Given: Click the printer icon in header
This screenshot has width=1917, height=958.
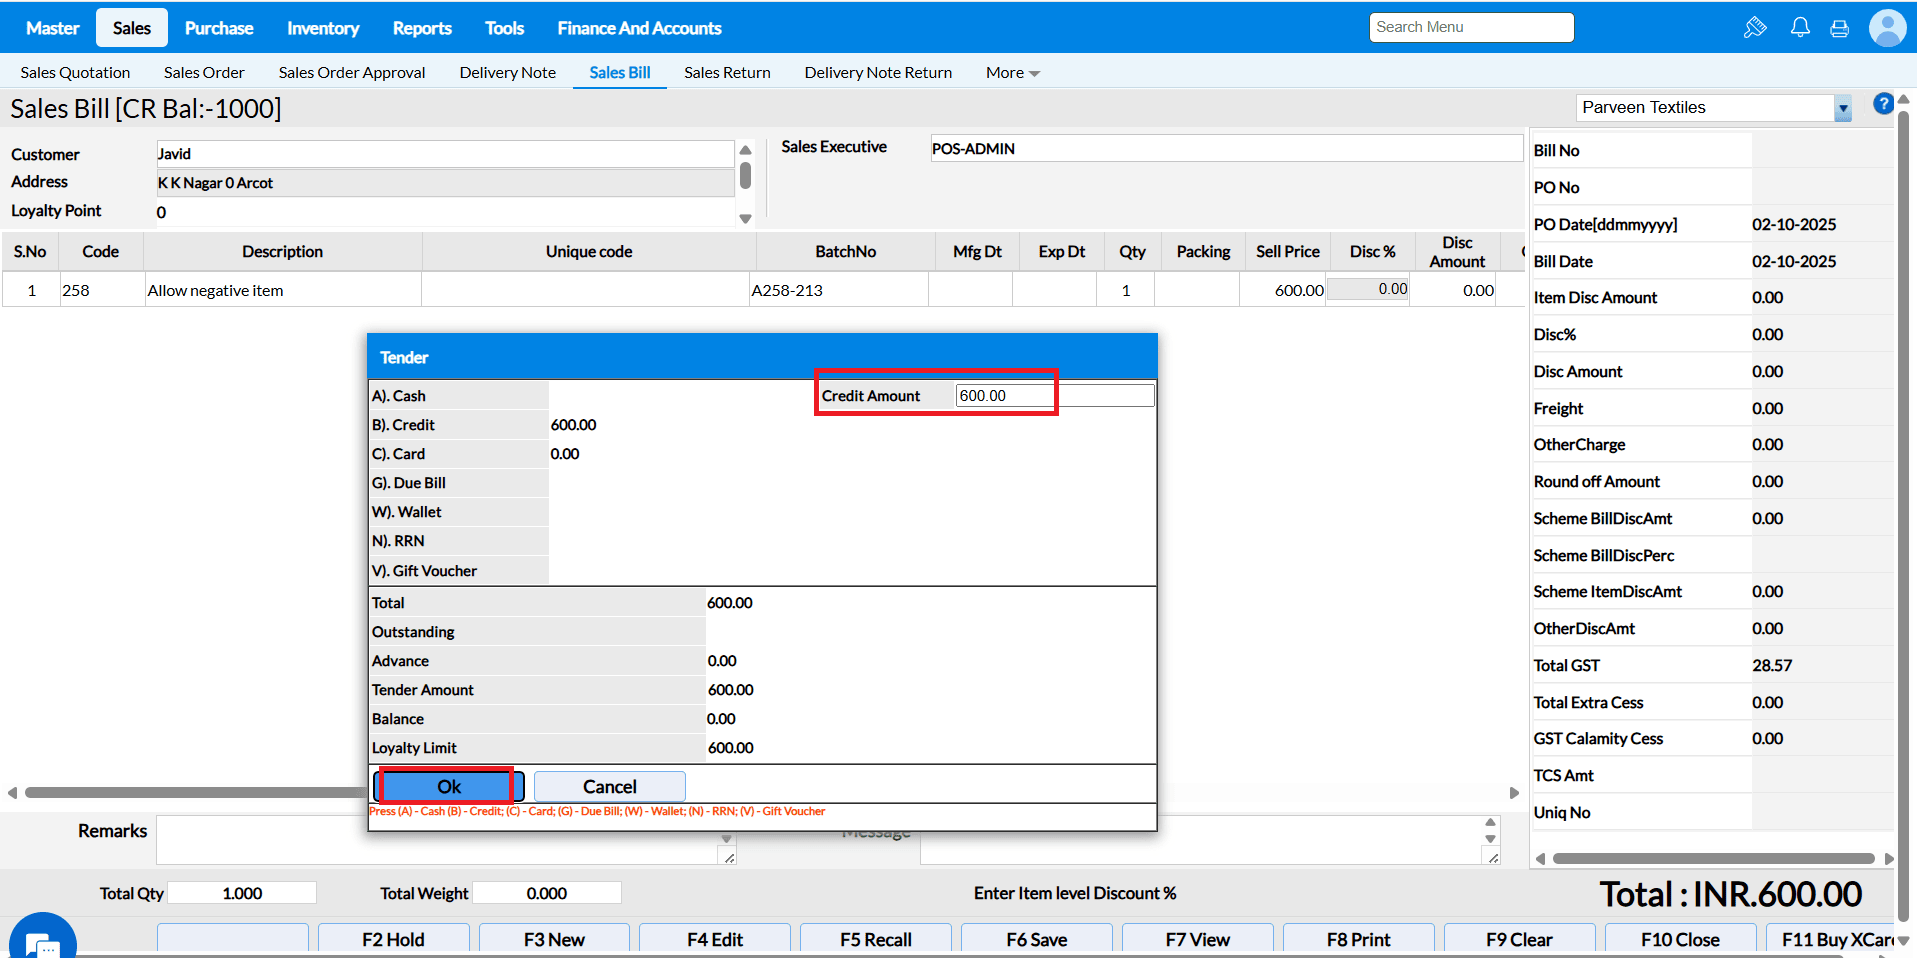Looking at the screenshot, I should pos(1839,28).
